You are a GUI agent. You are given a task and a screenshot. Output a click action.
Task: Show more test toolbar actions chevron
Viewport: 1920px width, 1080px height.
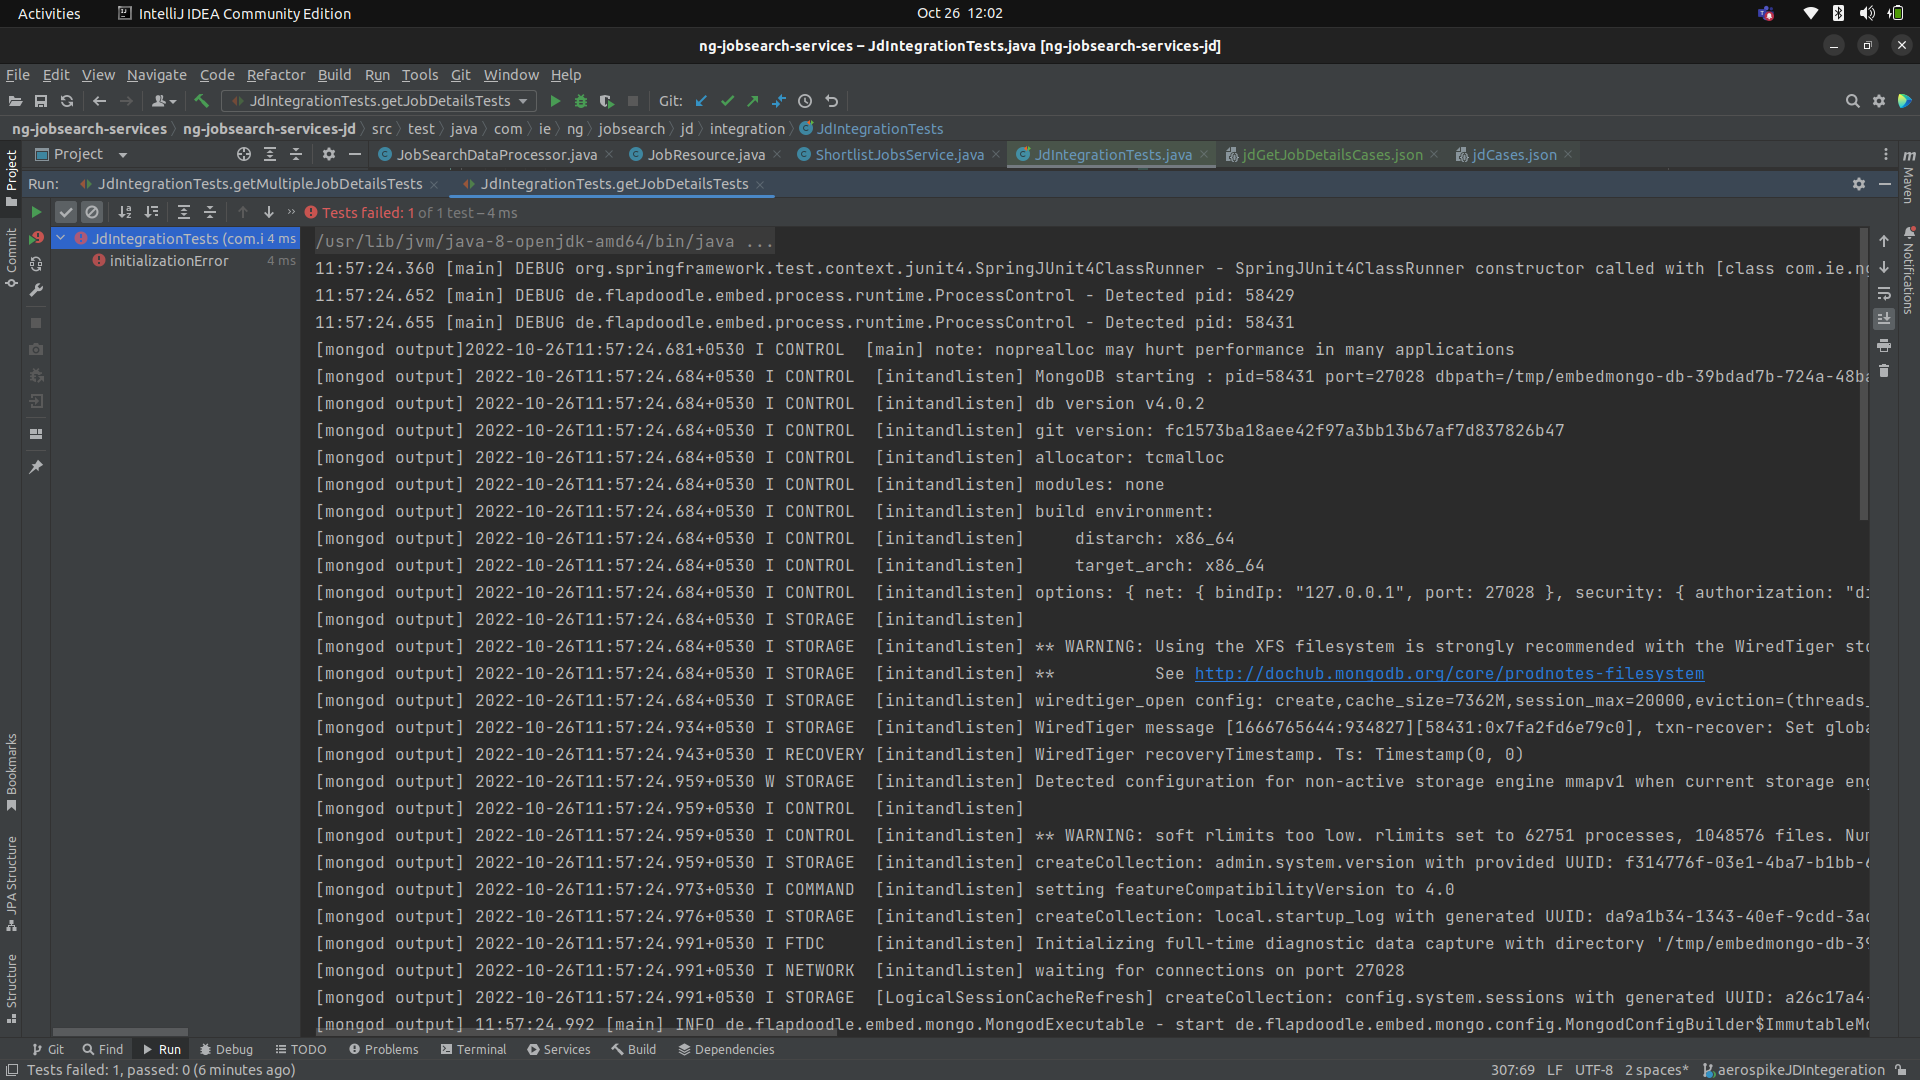pyautogui.click(x=291, y=212)
